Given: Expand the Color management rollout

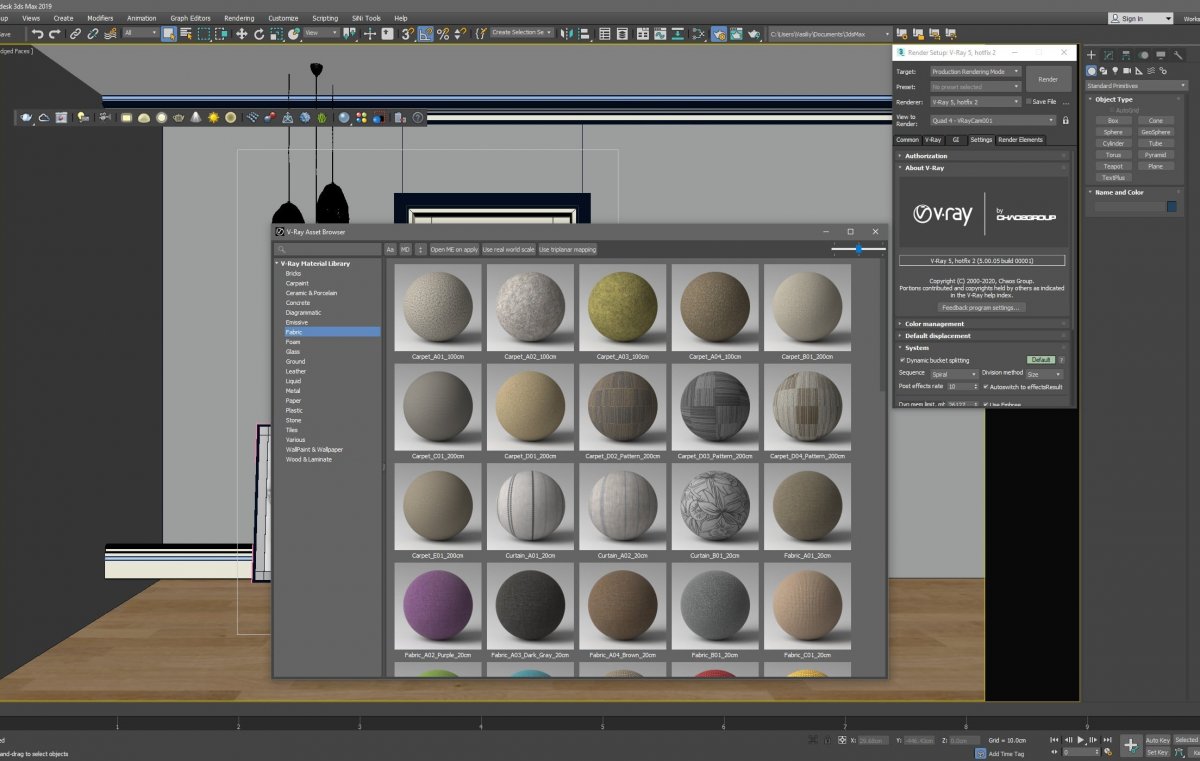Looking at the screenshot, I should tap(983, 324).
